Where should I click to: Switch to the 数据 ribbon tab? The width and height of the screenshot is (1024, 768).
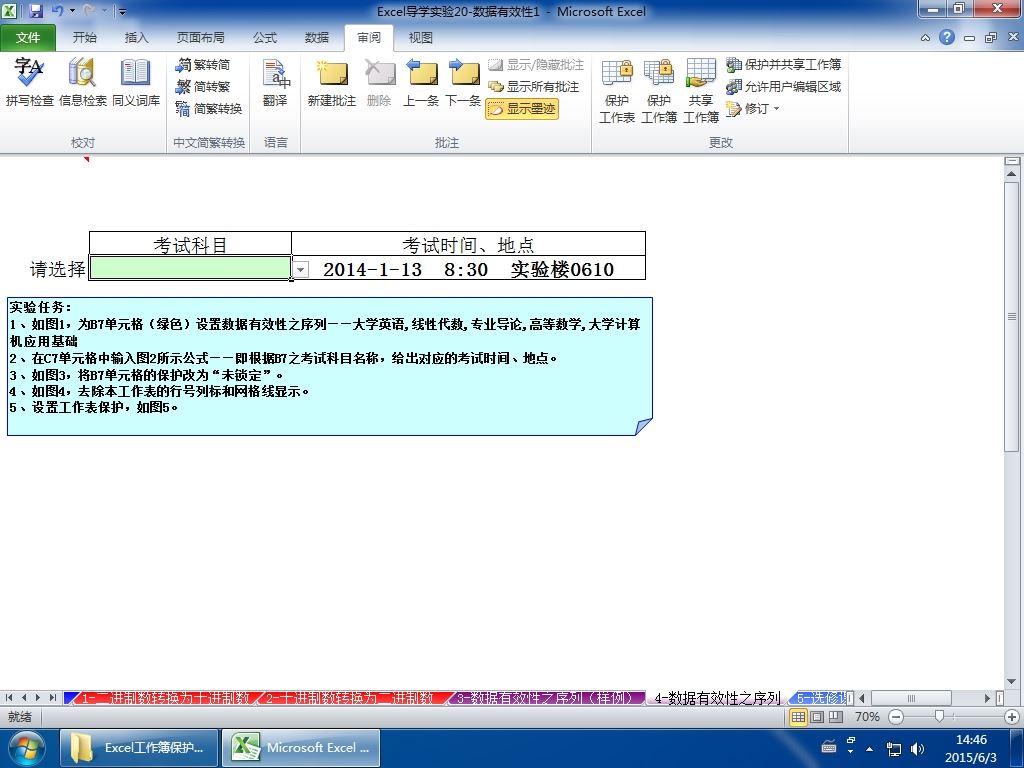tap(317, 38)
